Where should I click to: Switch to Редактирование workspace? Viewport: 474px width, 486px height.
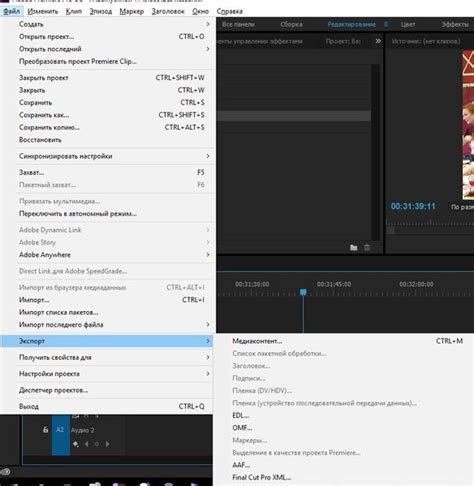pos(351,24)
